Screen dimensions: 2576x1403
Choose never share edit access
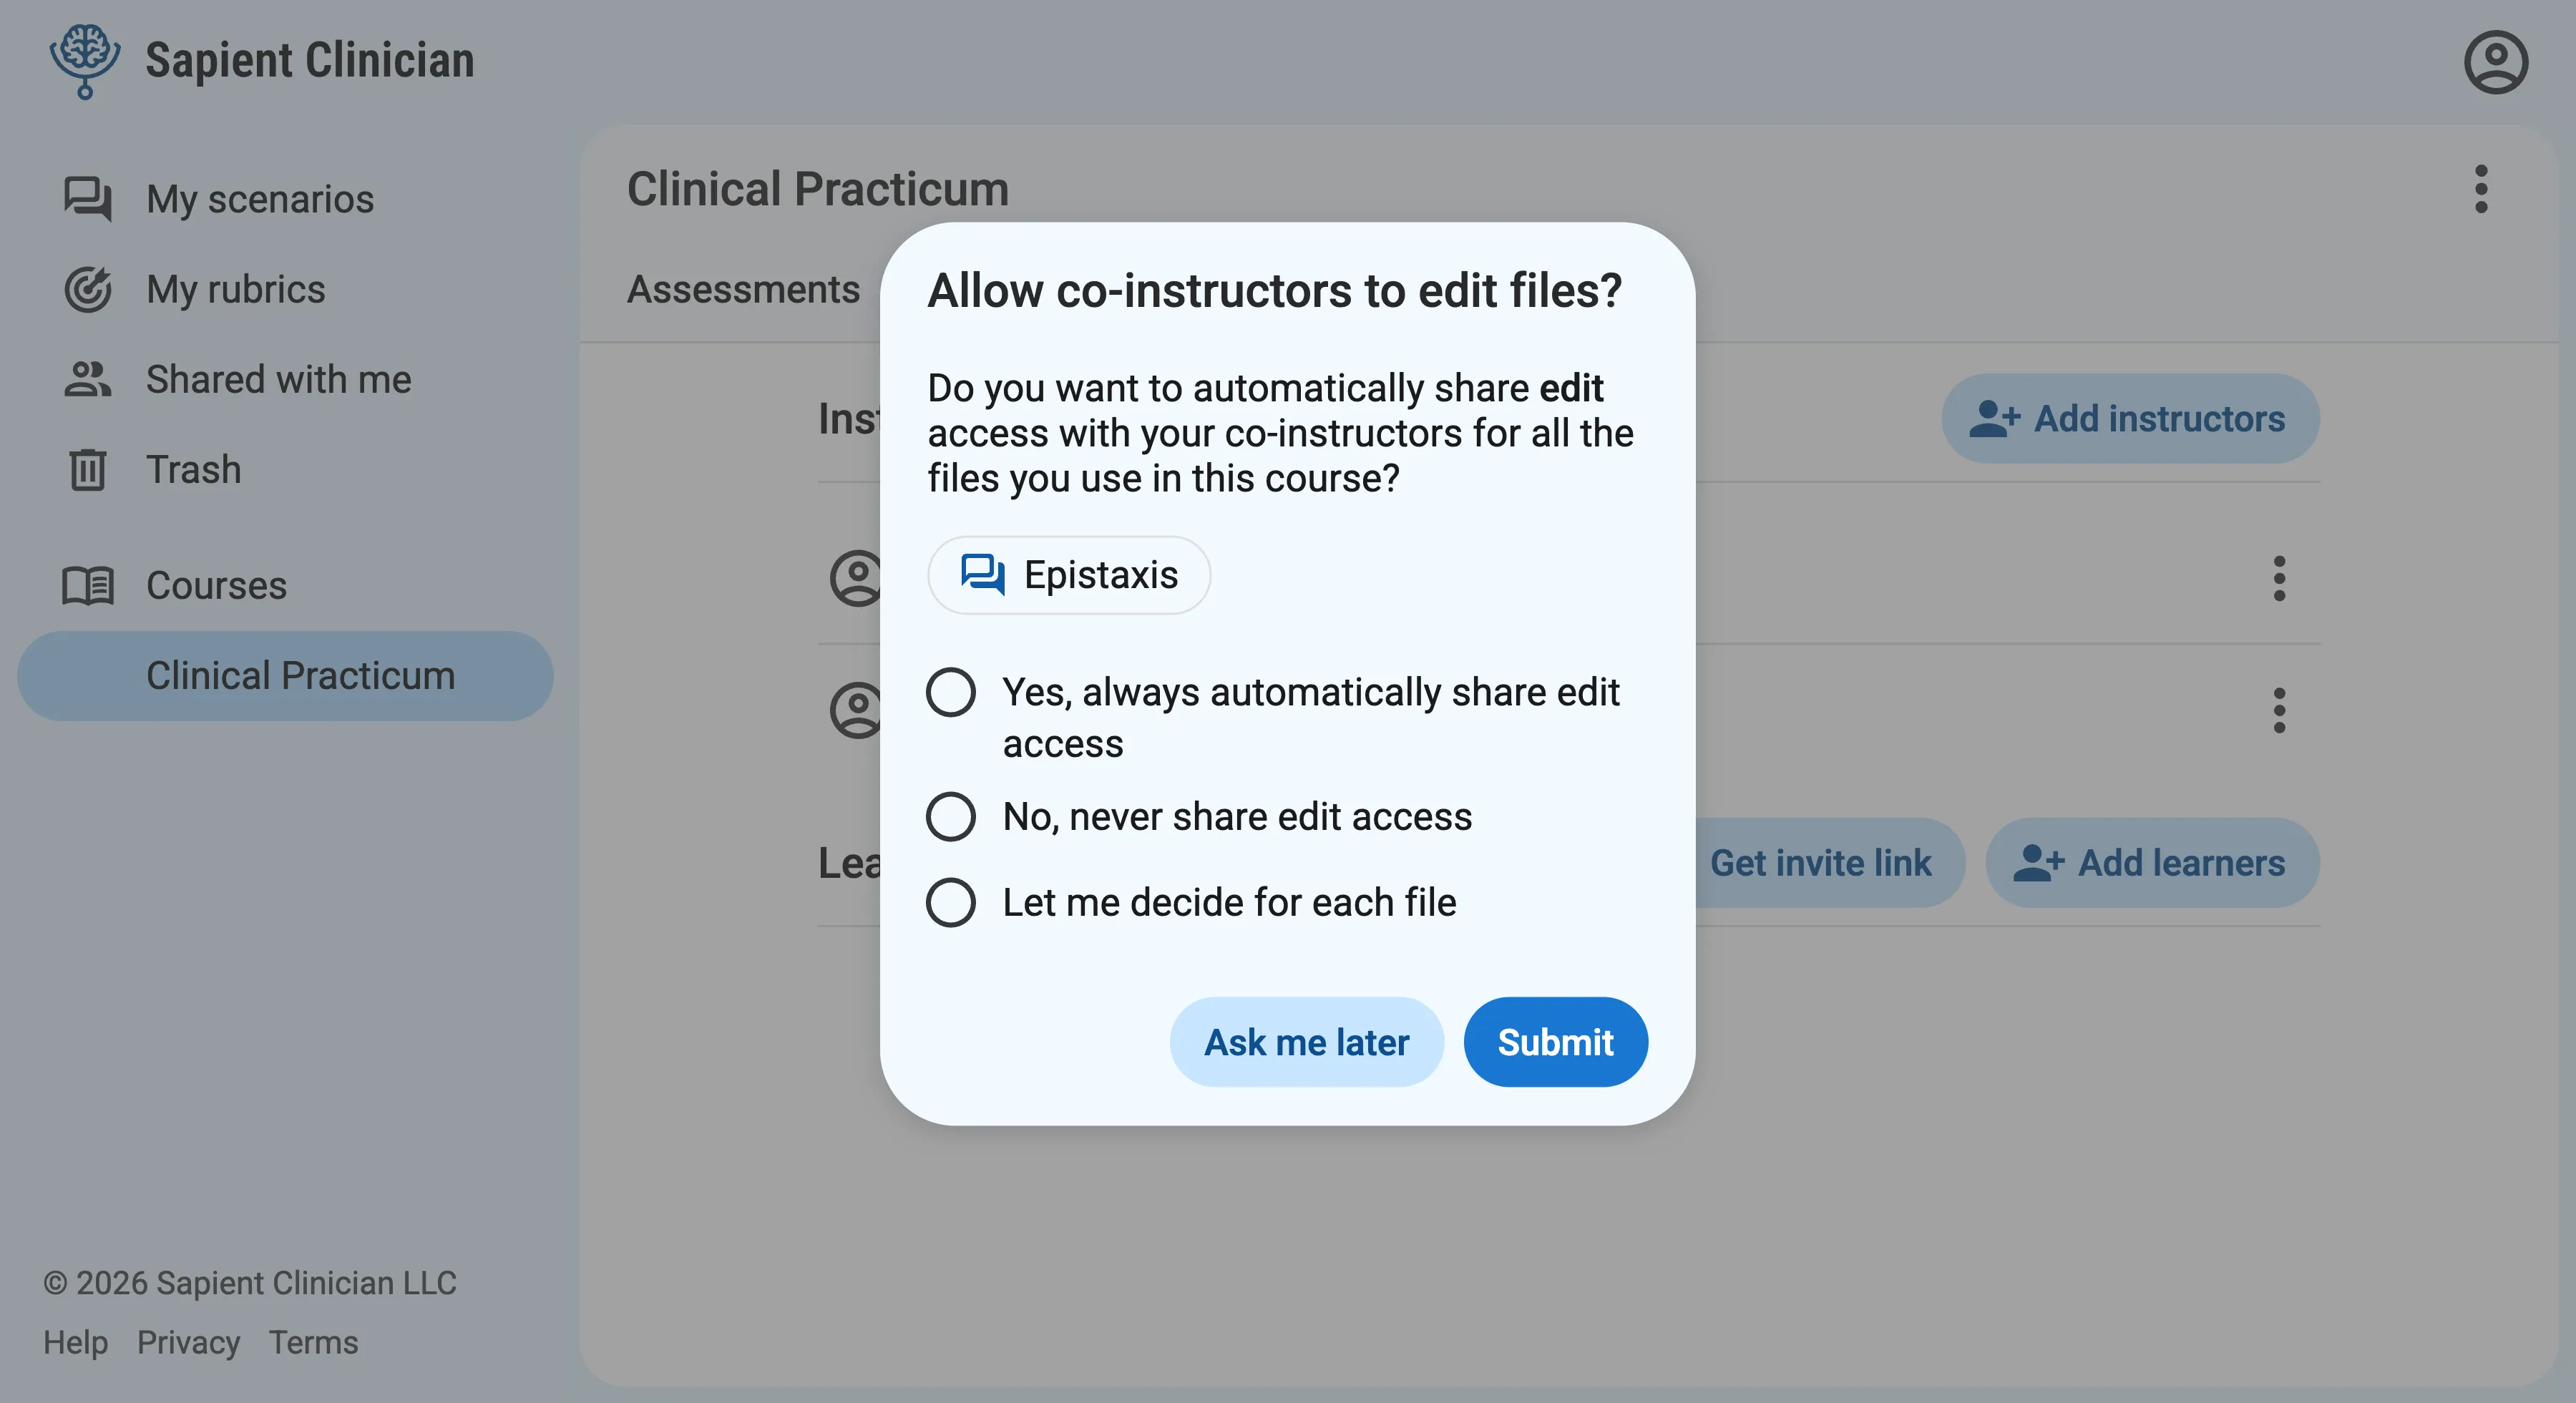tap(950, 816)
